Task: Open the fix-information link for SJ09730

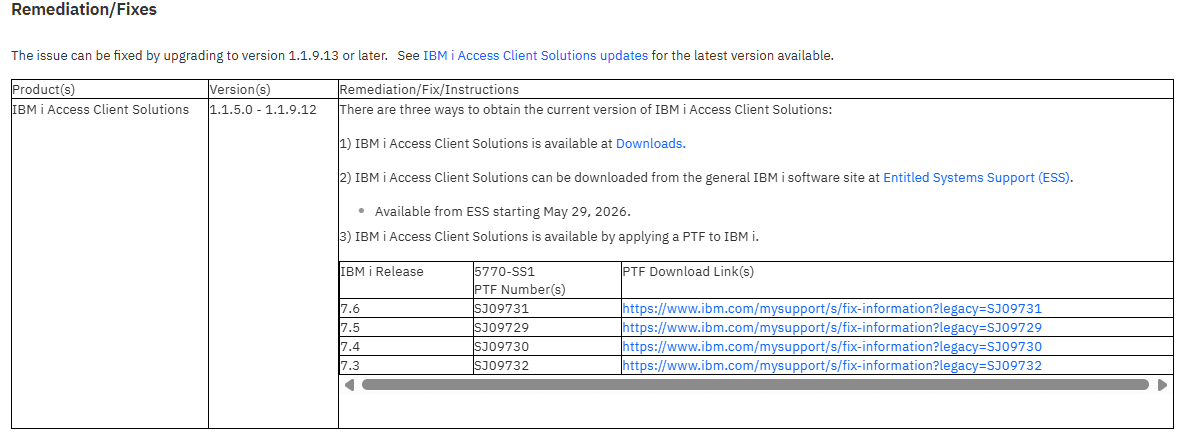Action: coord(831,346)
